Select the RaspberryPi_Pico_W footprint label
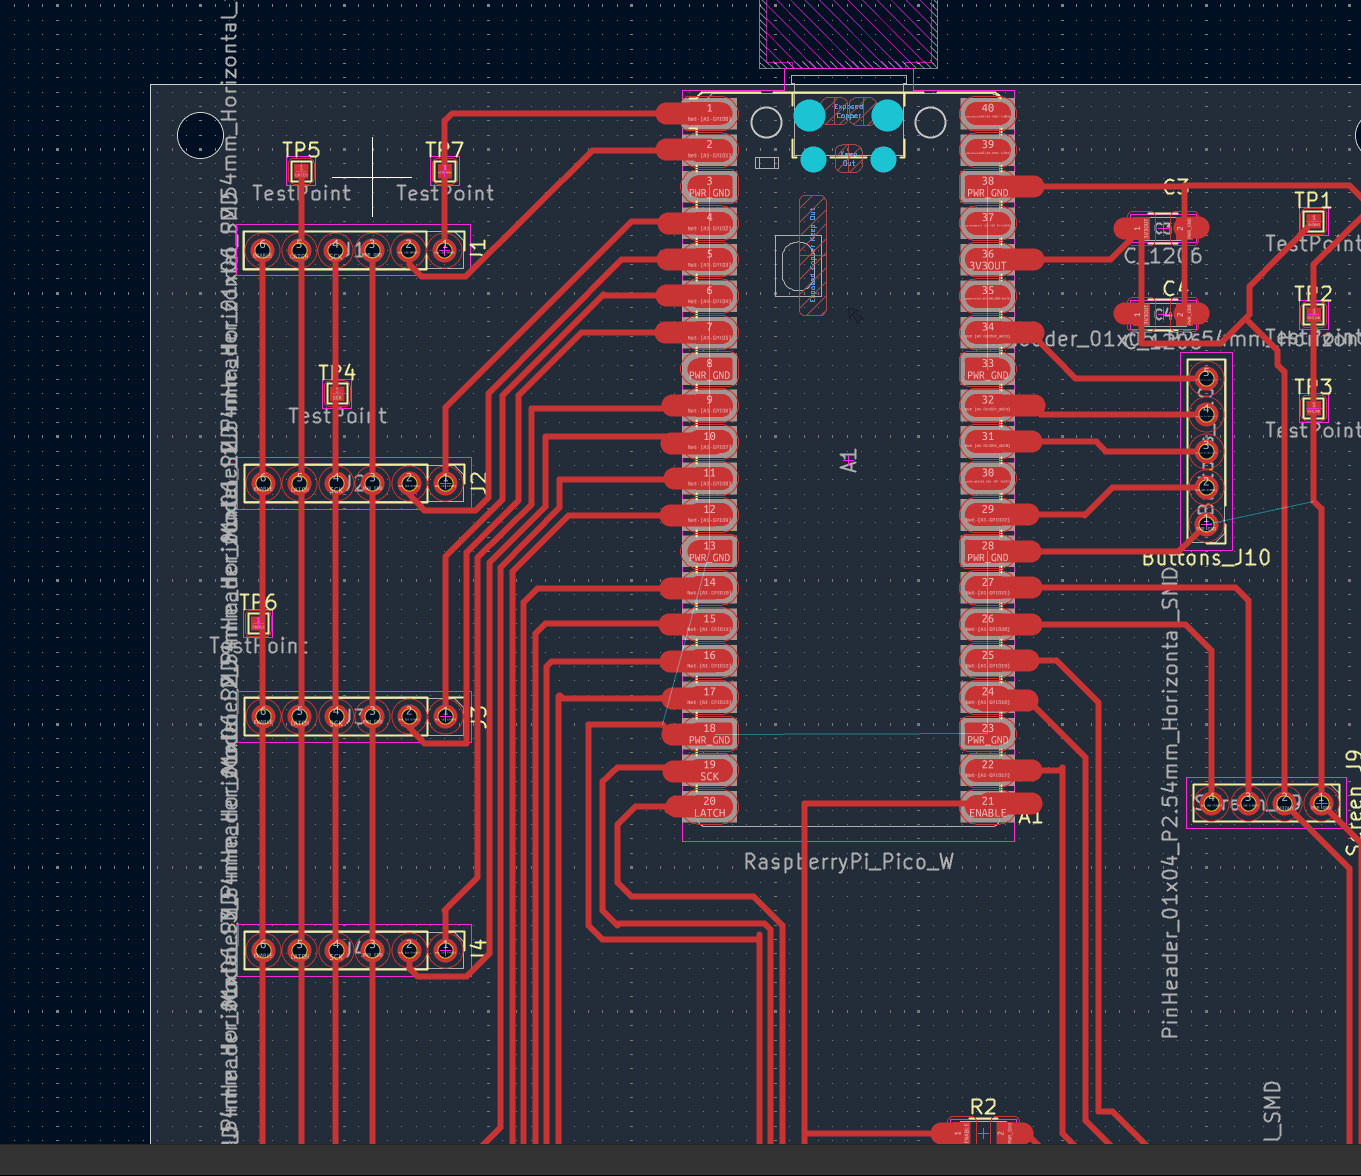1361x1176 pixels. (848, 862)
